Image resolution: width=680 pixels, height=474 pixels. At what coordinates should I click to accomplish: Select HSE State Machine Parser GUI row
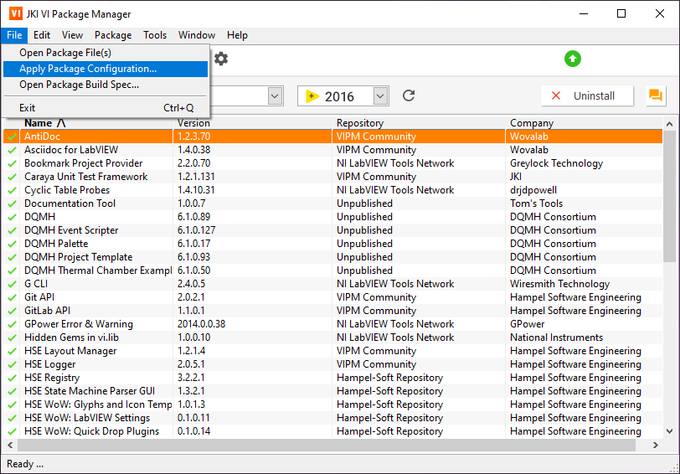click(x=333, y=391)
